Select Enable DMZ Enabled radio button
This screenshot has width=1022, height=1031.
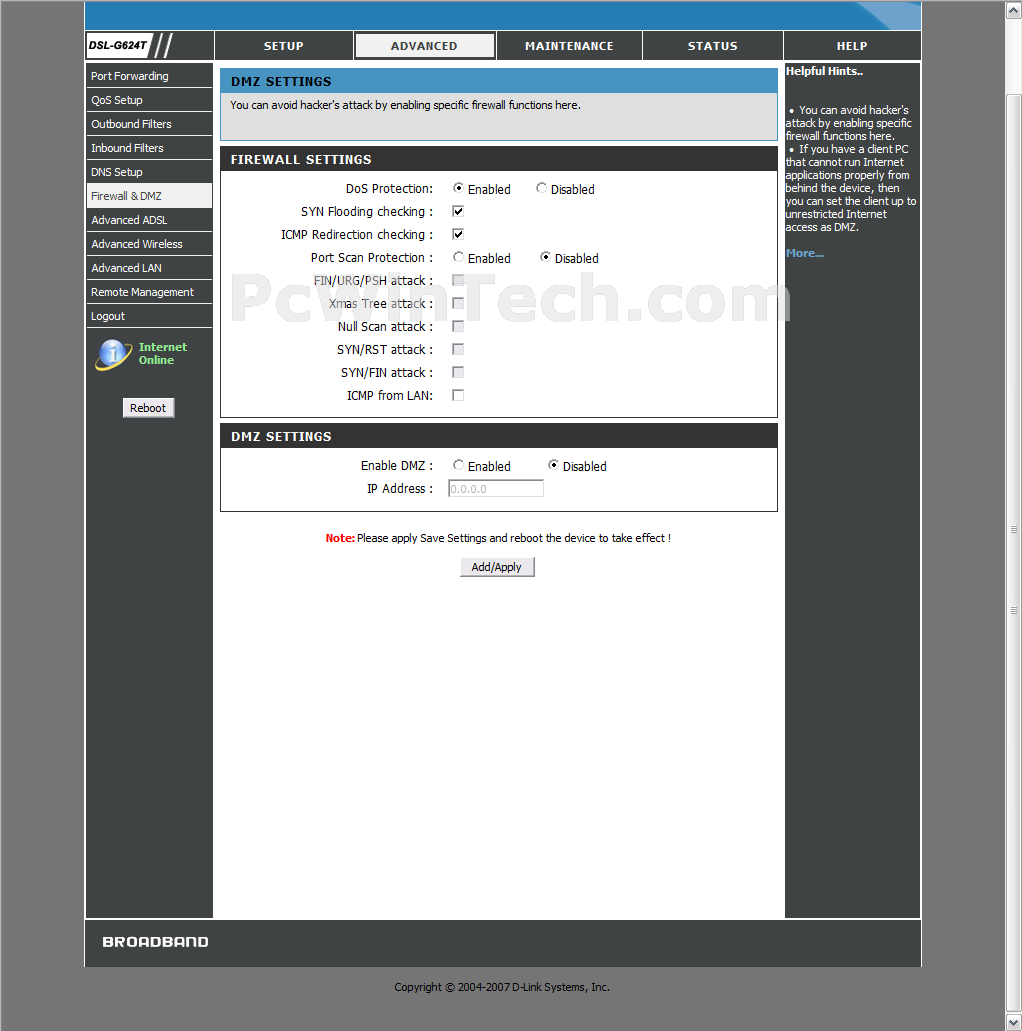(458, 465)
